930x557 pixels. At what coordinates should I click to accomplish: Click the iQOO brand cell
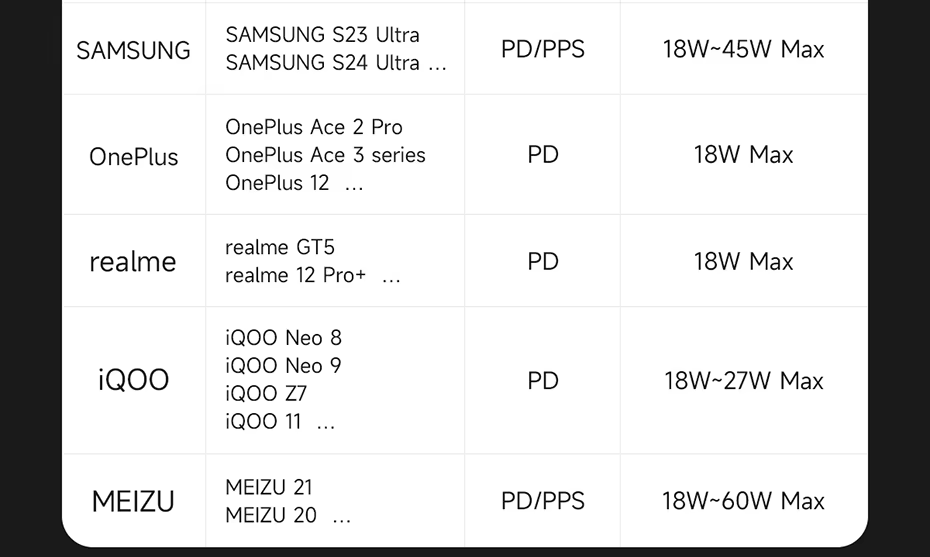[133, 380]
